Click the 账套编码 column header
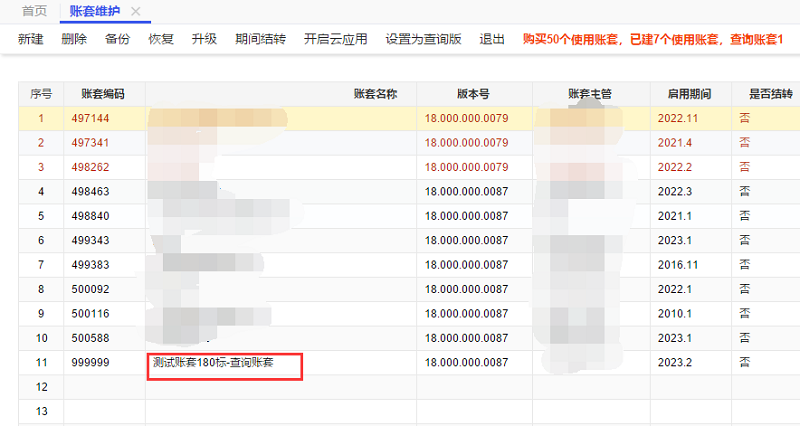The height and width of the screenshot is (426, 800). coord(103,94)
